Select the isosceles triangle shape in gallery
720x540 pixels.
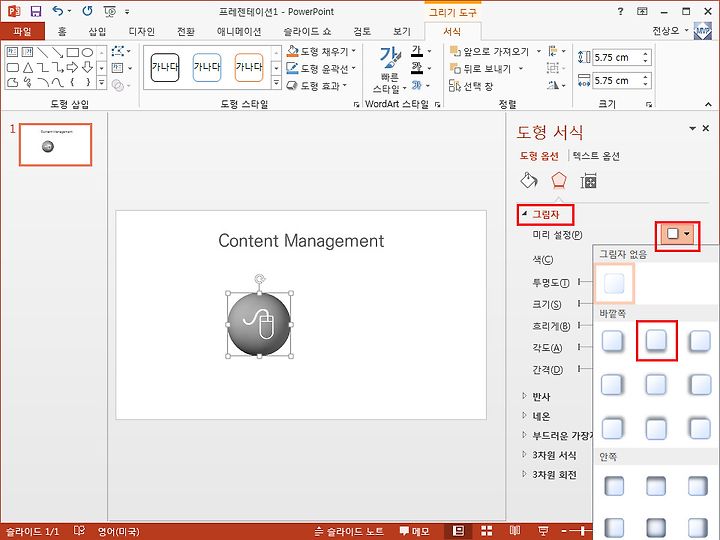pyautogui.click(x=28, y=68)
